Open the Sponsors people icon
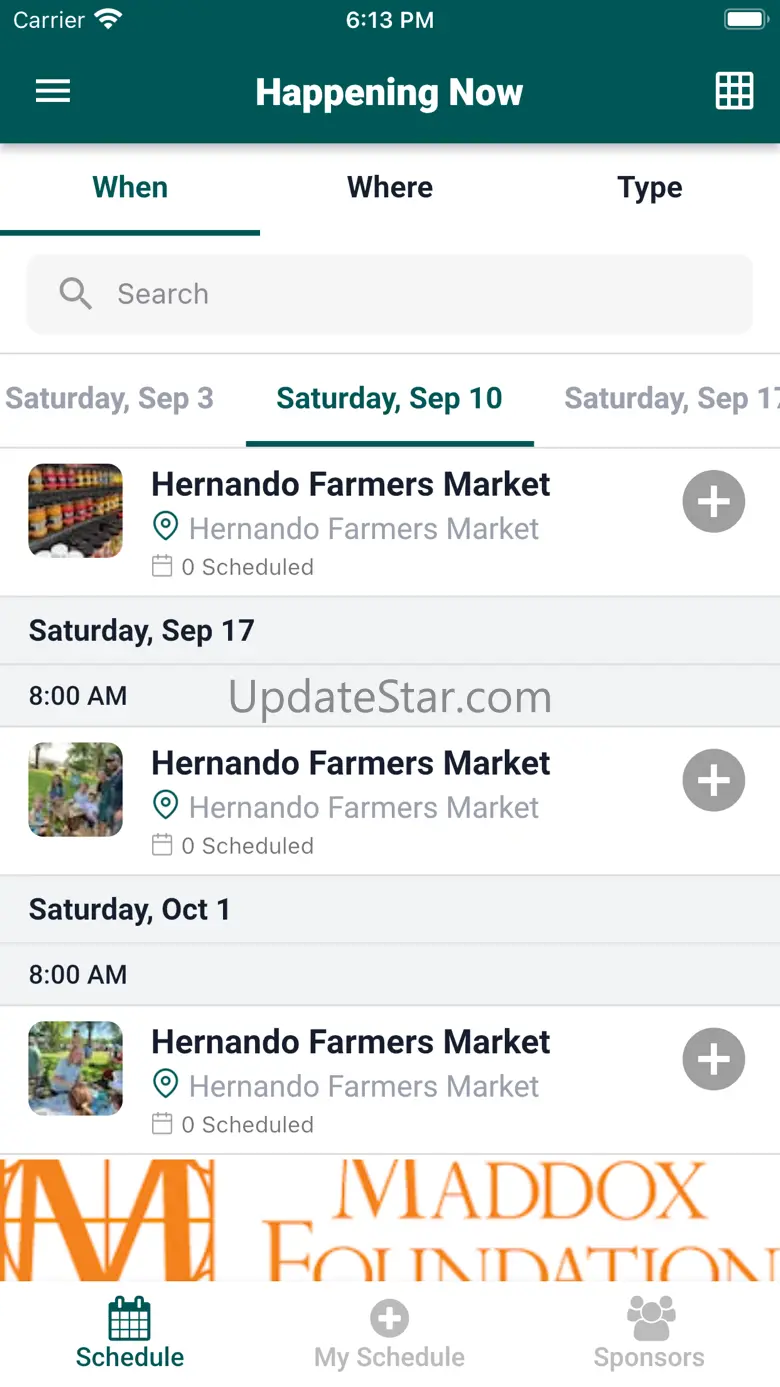This screenshot has height=1387, width=780. click(x=650, y=1319)
